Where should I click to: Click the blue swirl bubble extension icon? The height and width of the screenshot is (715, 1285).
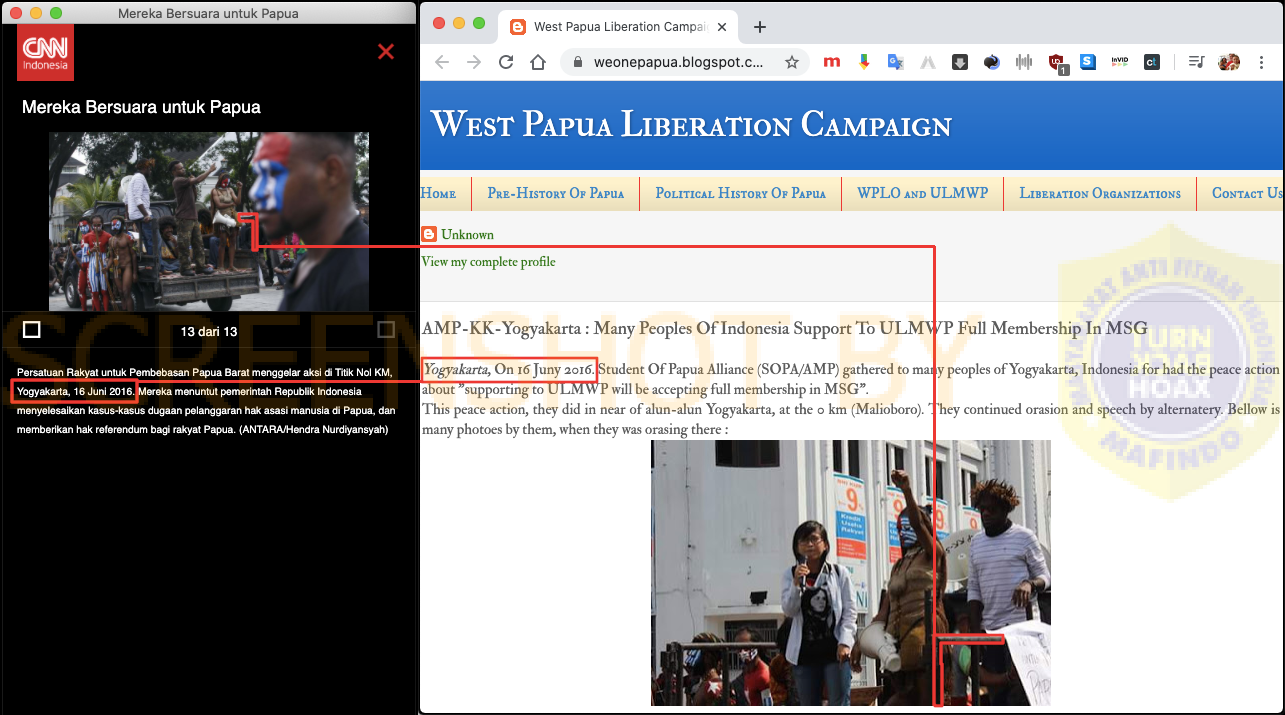991,62
